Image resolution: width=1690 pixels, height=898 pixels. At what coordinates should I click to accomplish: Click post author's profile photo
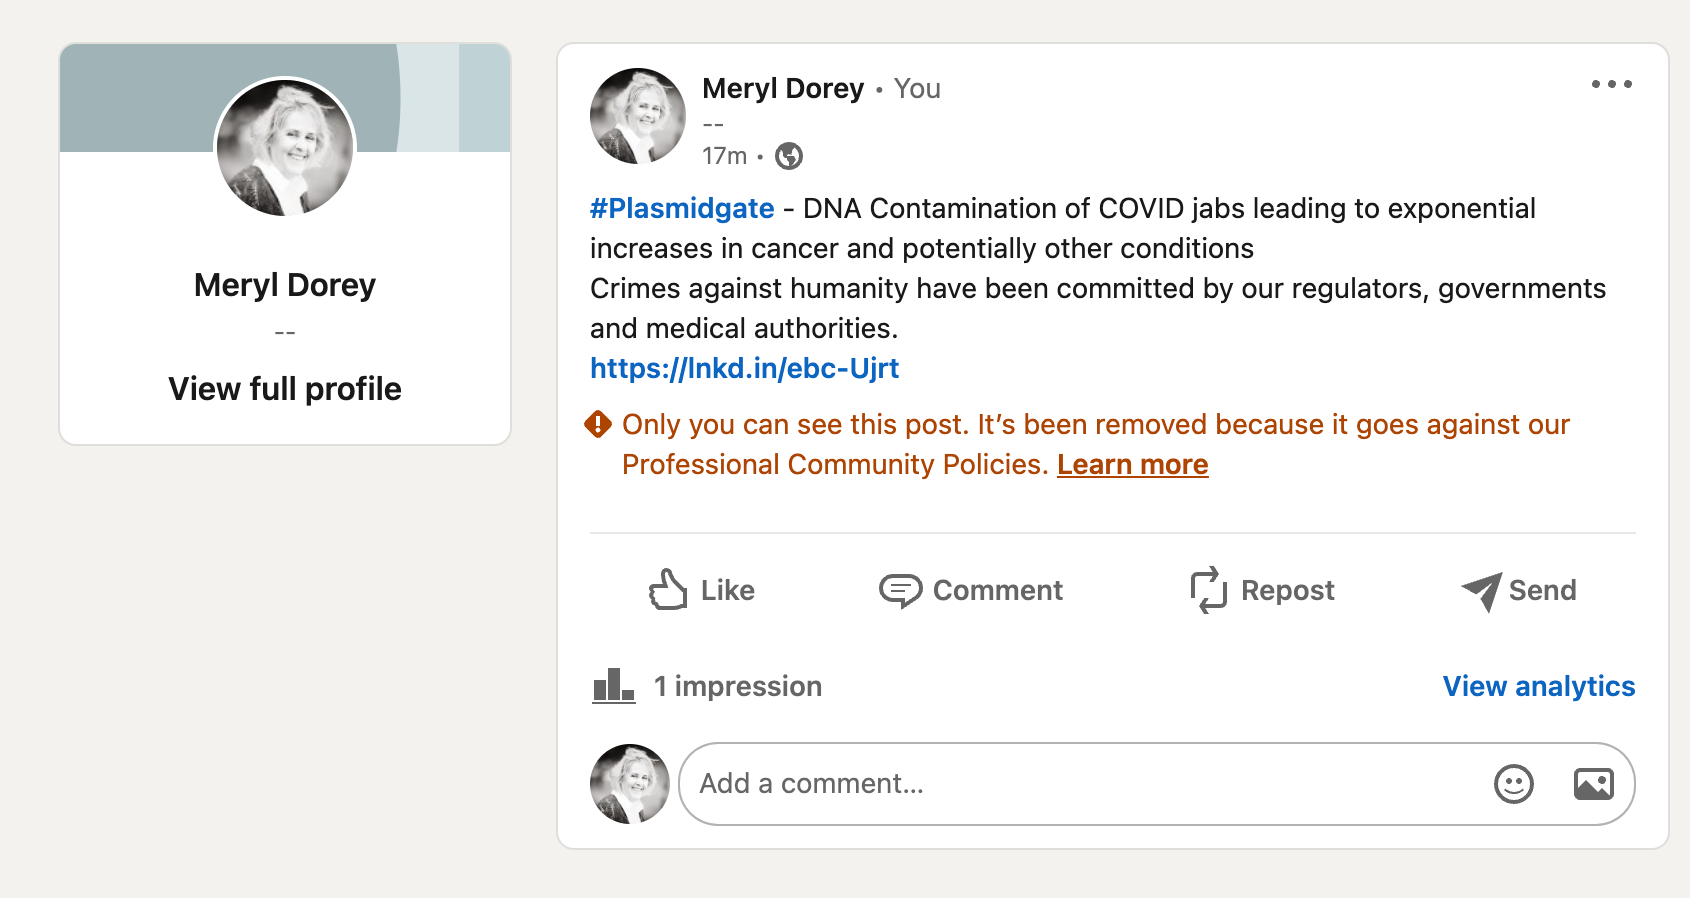tap(638, 116)
